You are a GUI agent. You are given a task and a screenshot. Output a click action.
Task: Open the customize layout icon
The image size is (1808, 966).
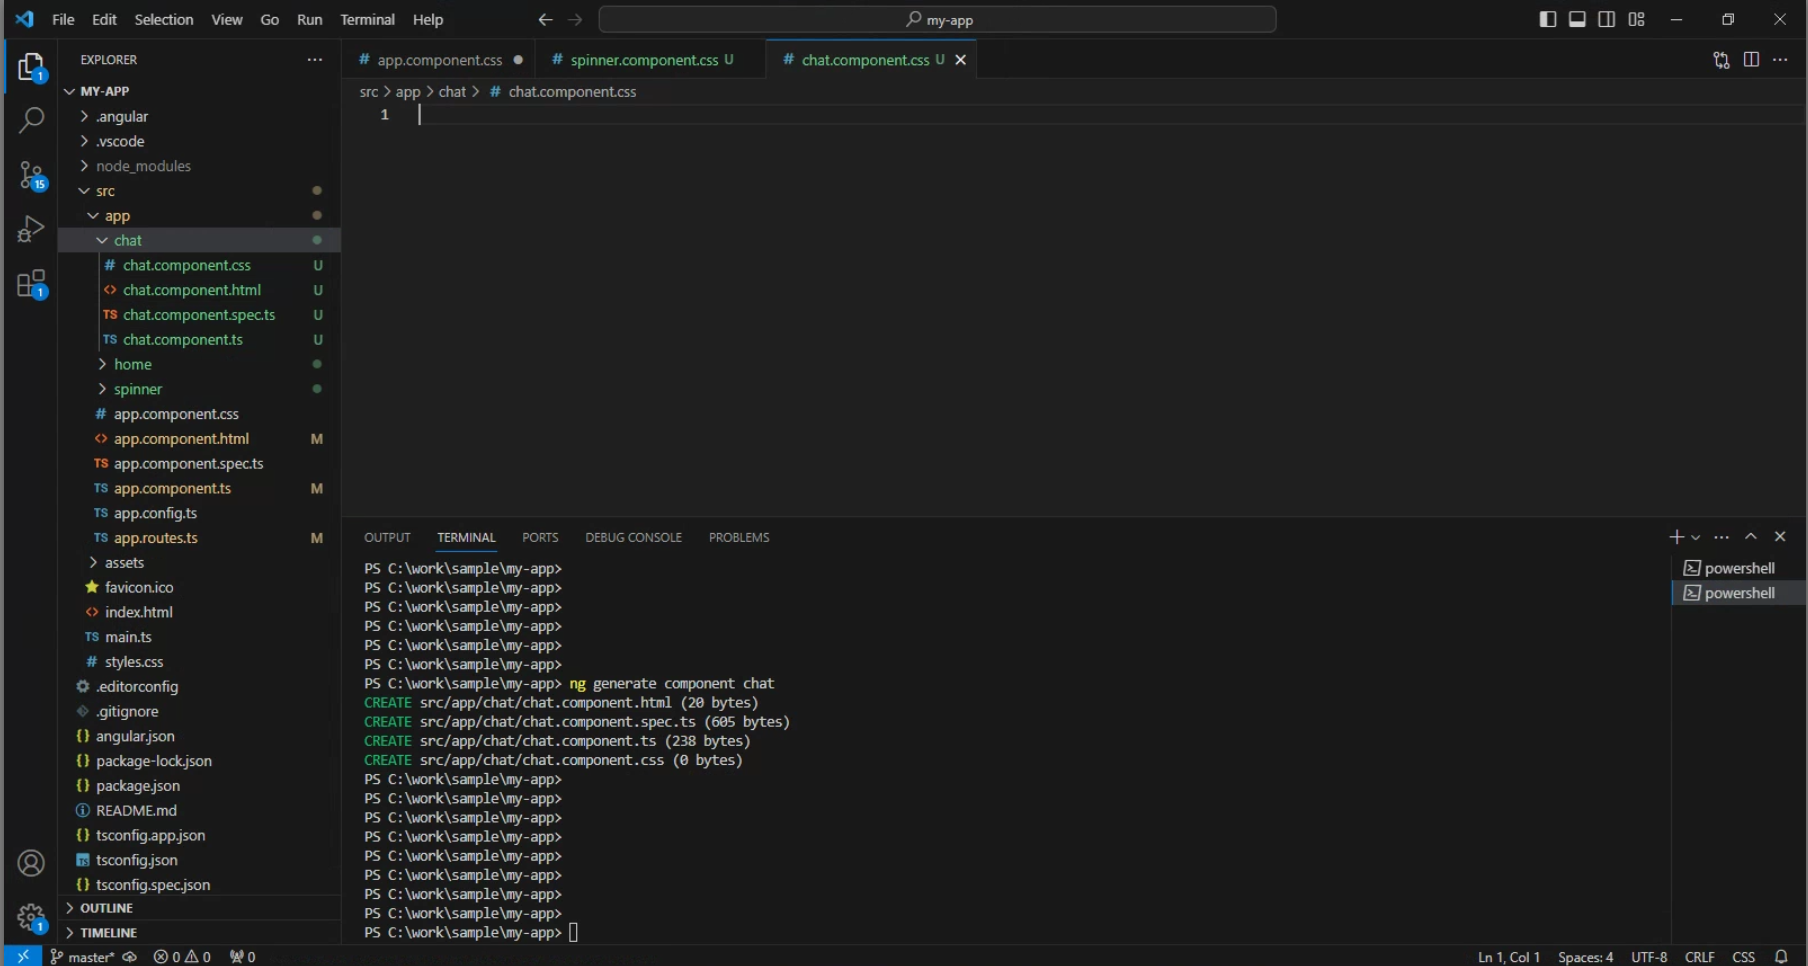tap(1636, 19)
